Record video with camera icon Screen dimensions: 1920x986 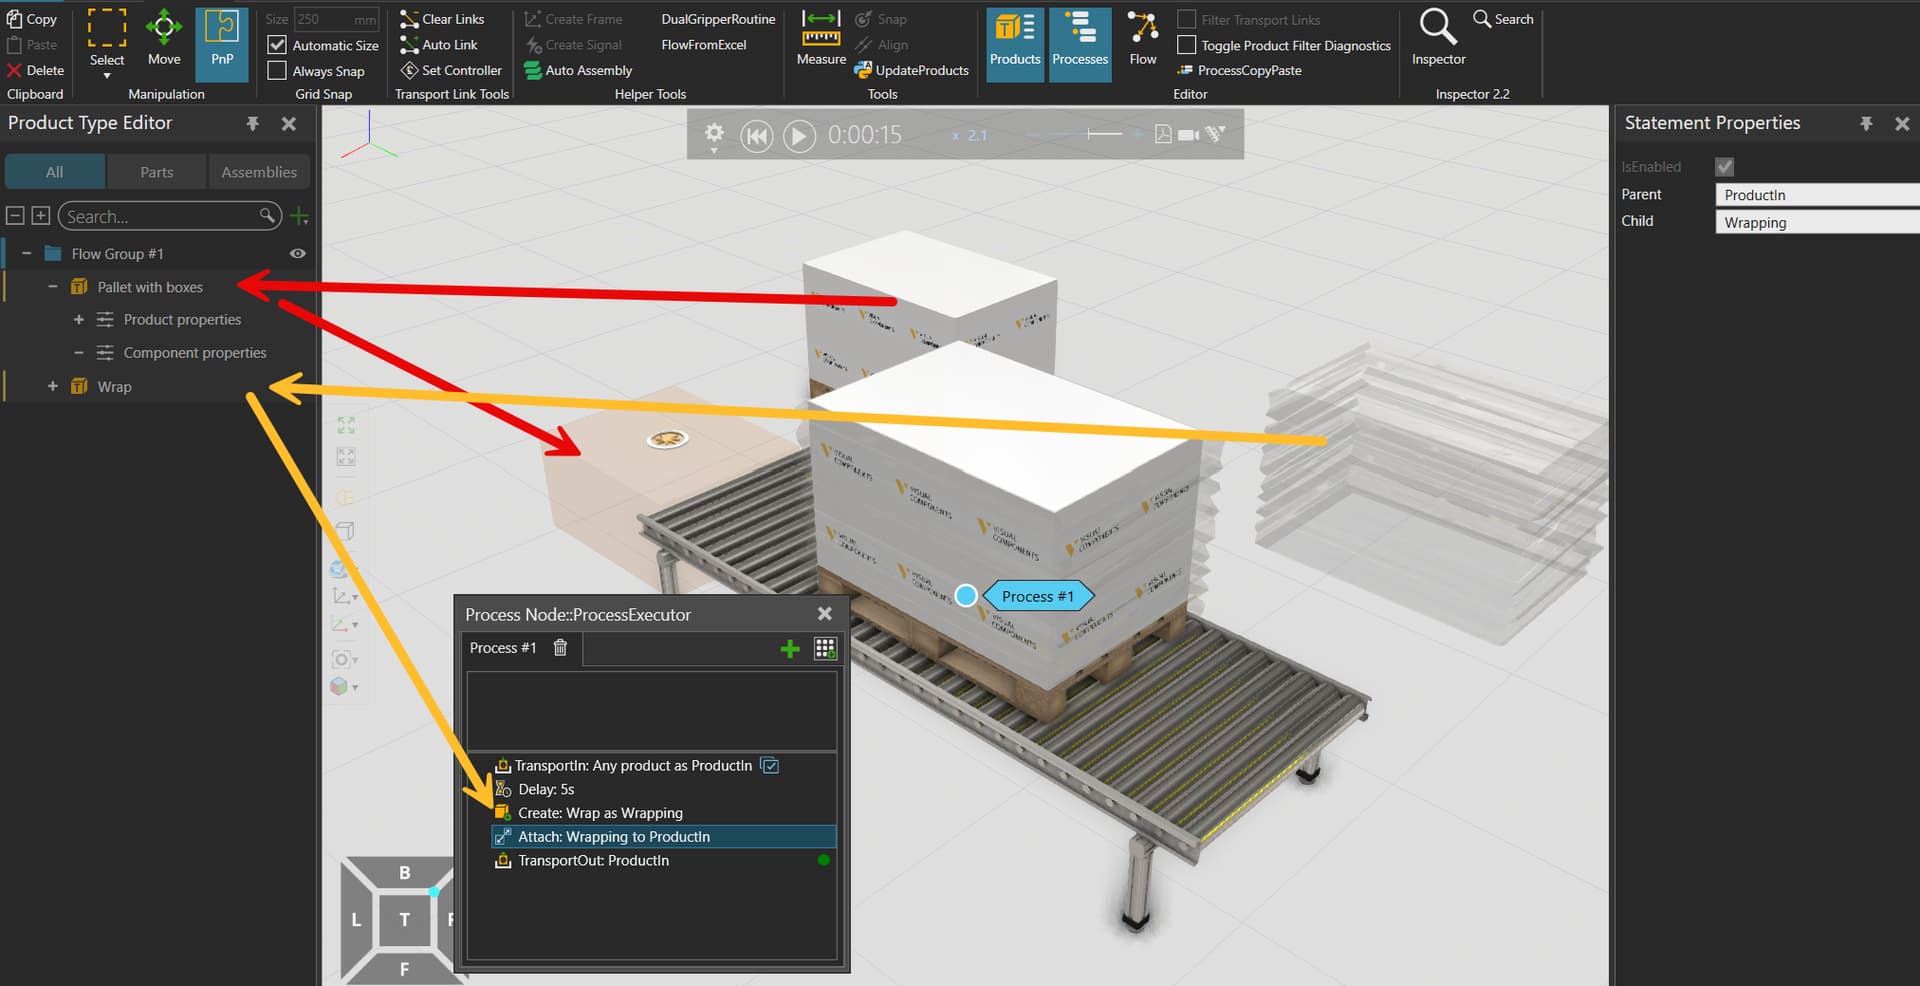(x=1189, y=134)
